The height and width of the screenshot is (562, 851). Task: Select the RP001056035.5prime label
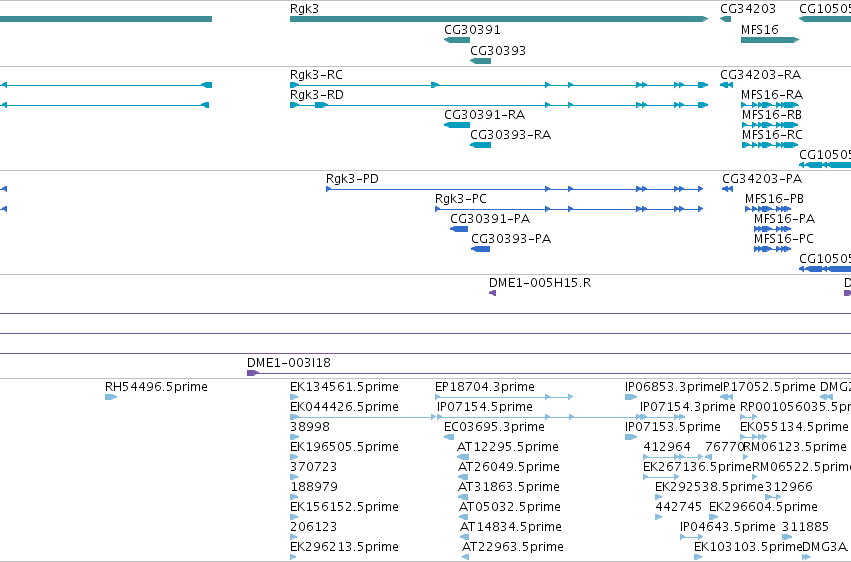(x=796, y=407)
